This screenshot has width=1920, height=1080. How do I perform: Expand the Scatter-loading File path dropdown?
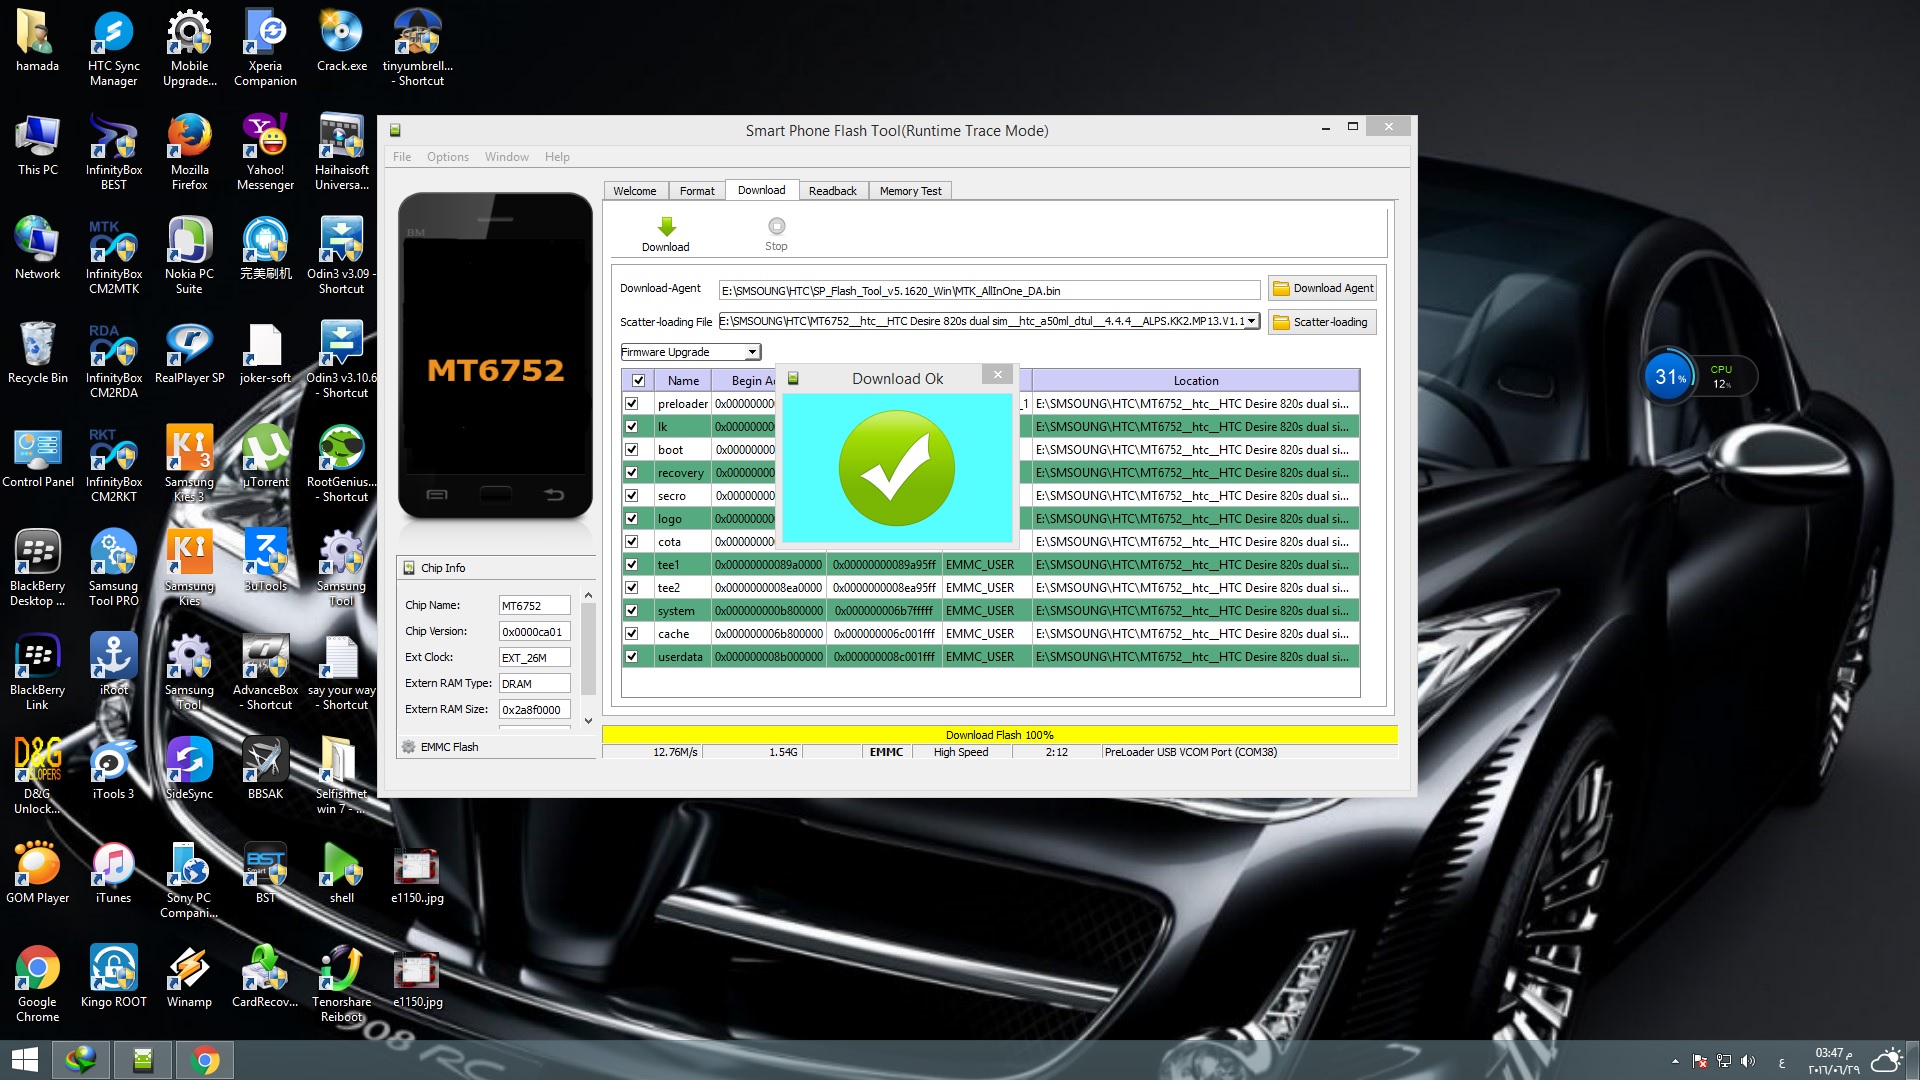[1251, 321]
